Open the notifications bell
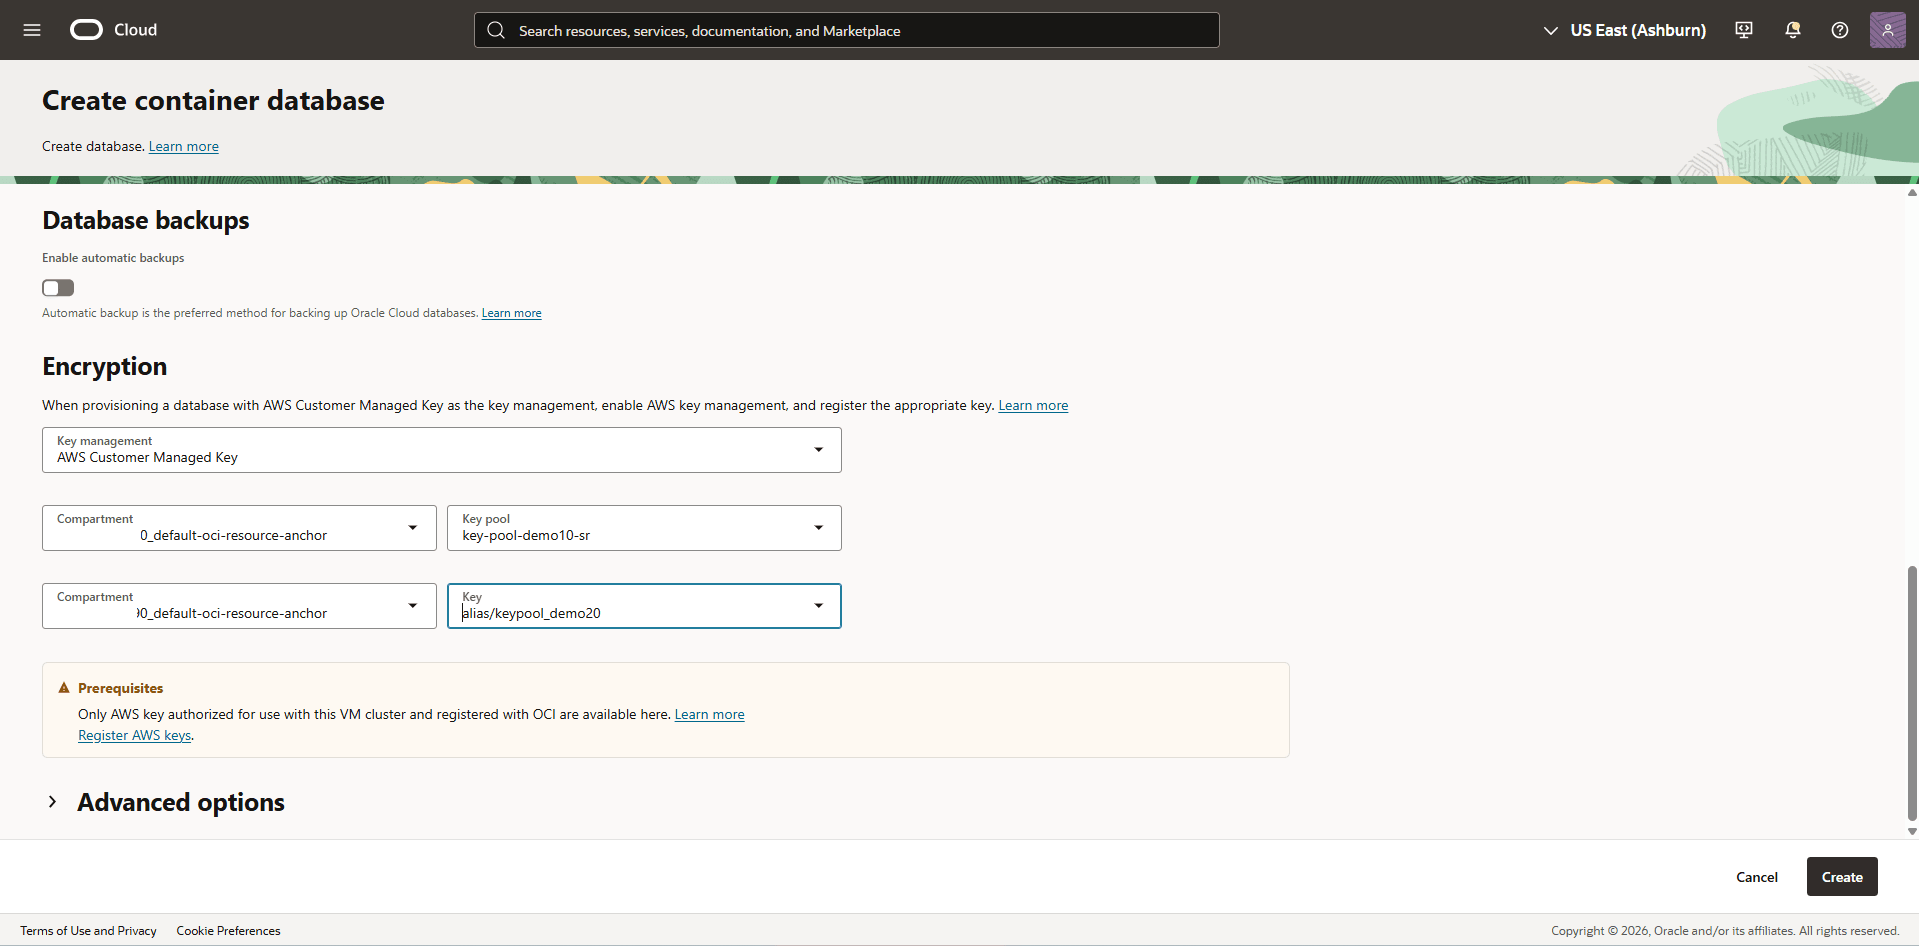Viewport: 1919px width, 946px height. [x=1792, y=30]
